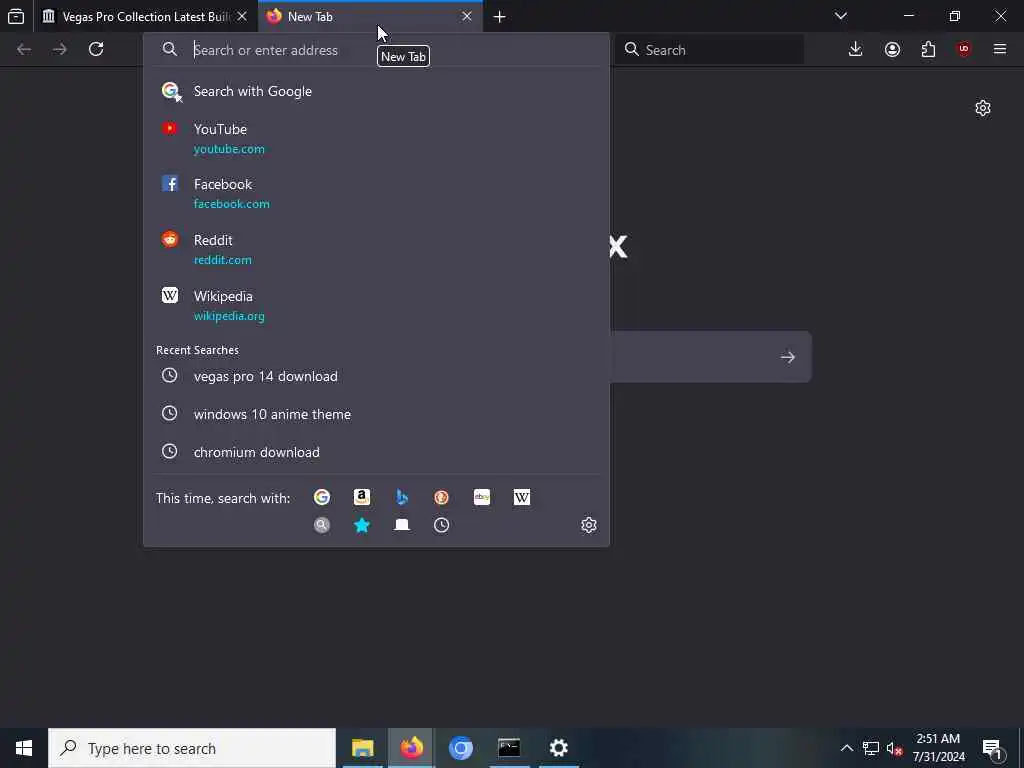Click wikipedia.org URL text

point(229,316)
